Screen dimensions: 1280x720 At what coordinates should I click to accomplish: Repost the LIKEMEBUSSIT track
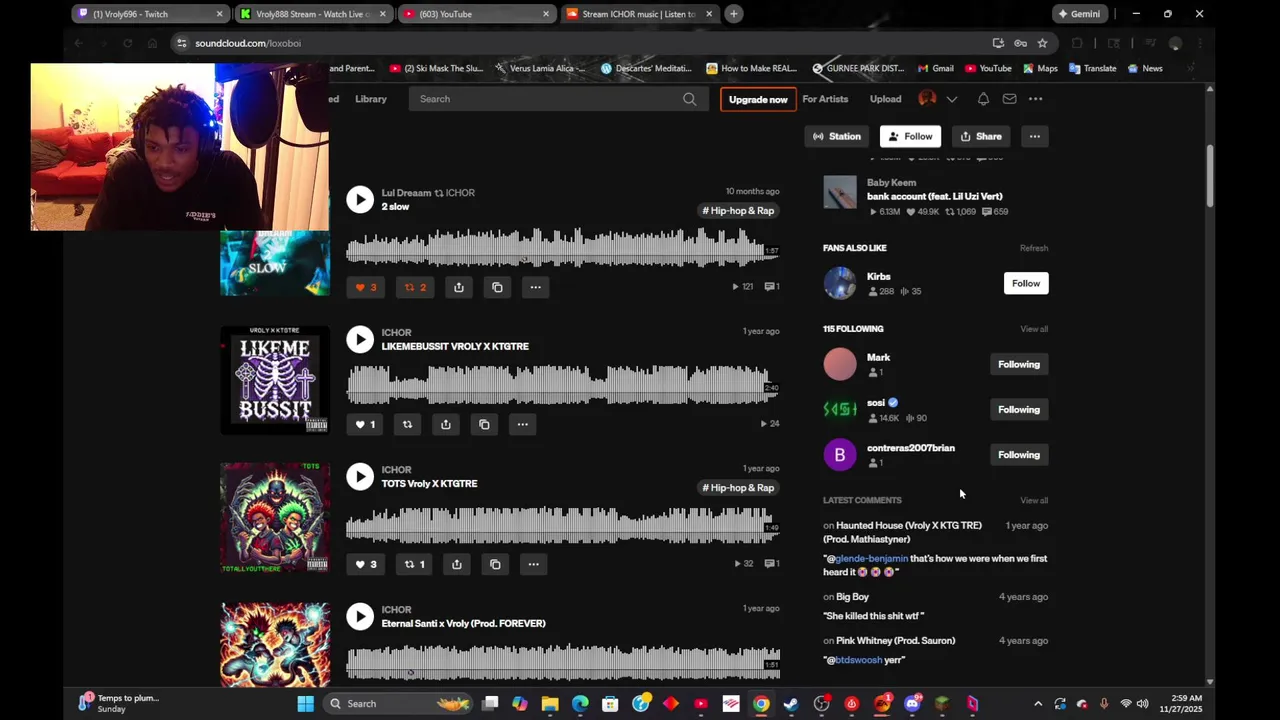click(407, 424)
